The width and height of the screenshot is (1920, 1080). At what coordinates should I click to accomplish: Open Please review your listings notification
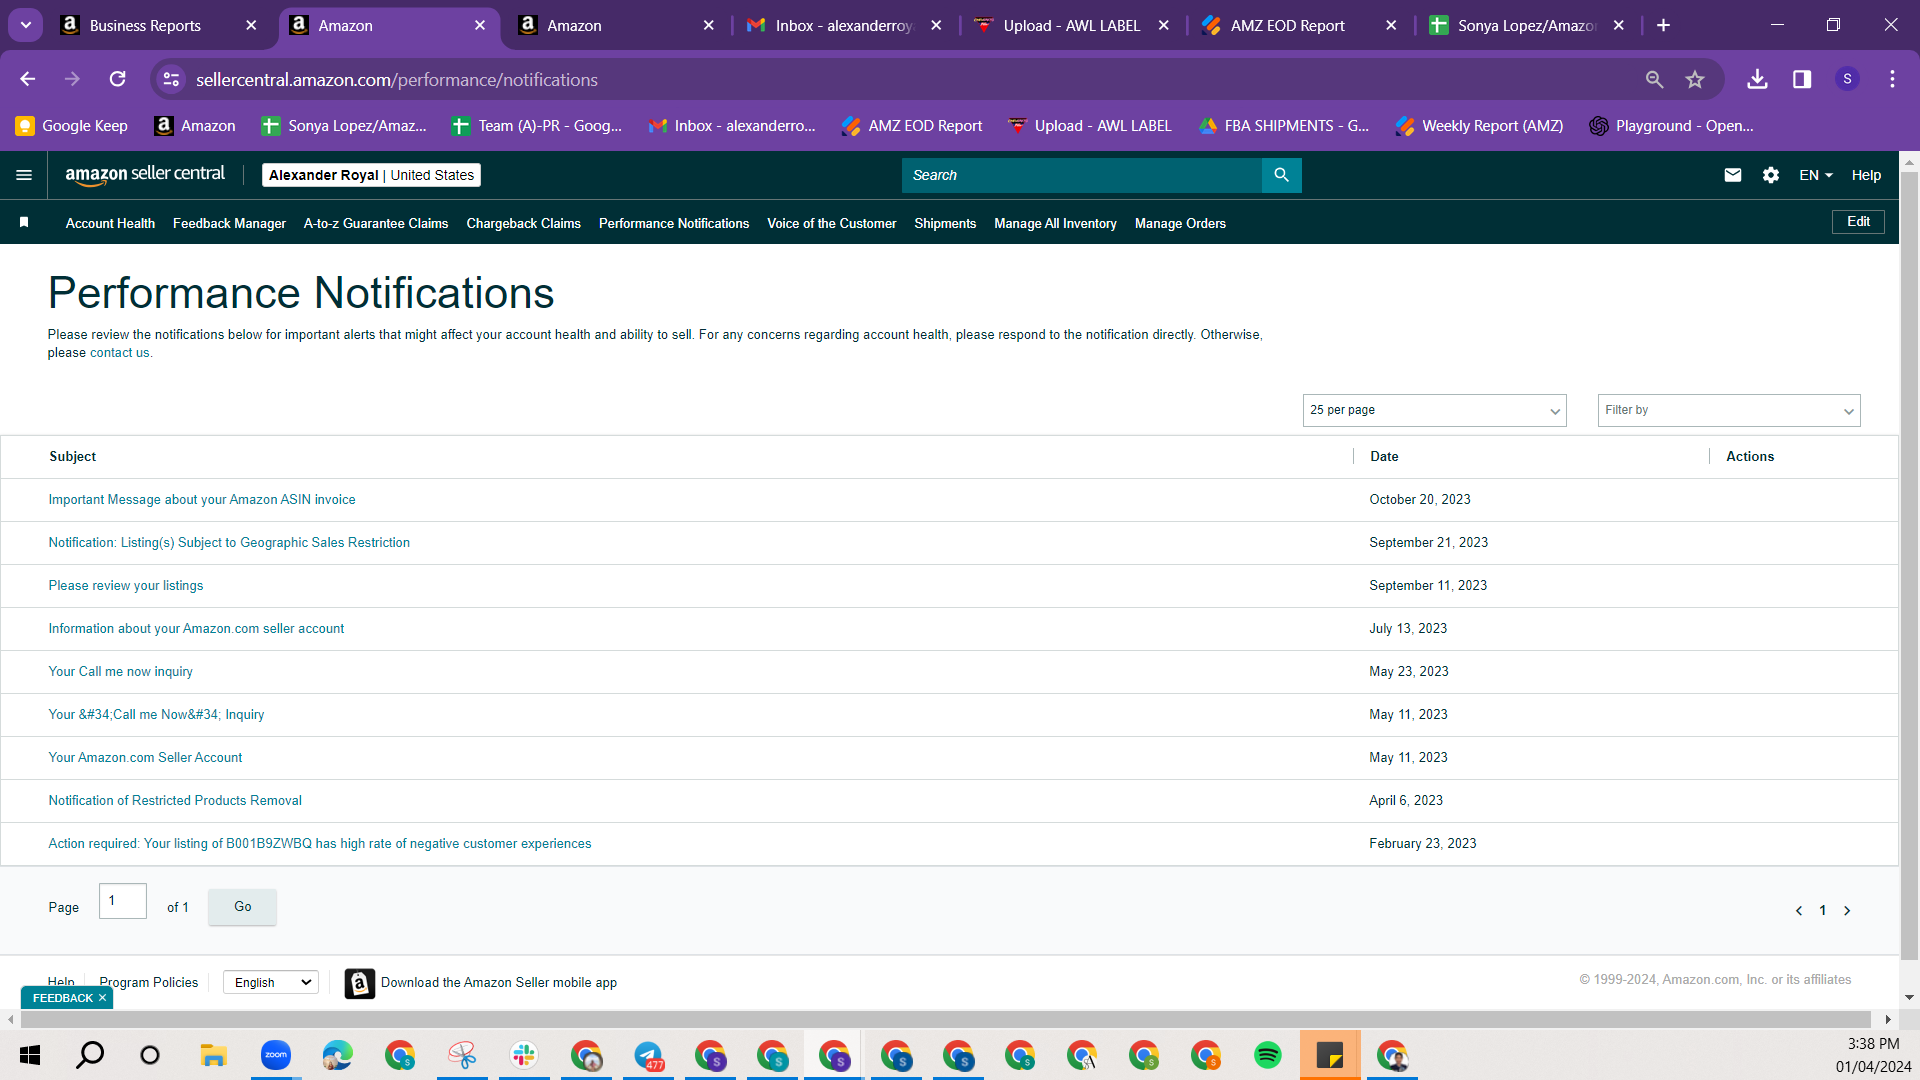[126, 586]
